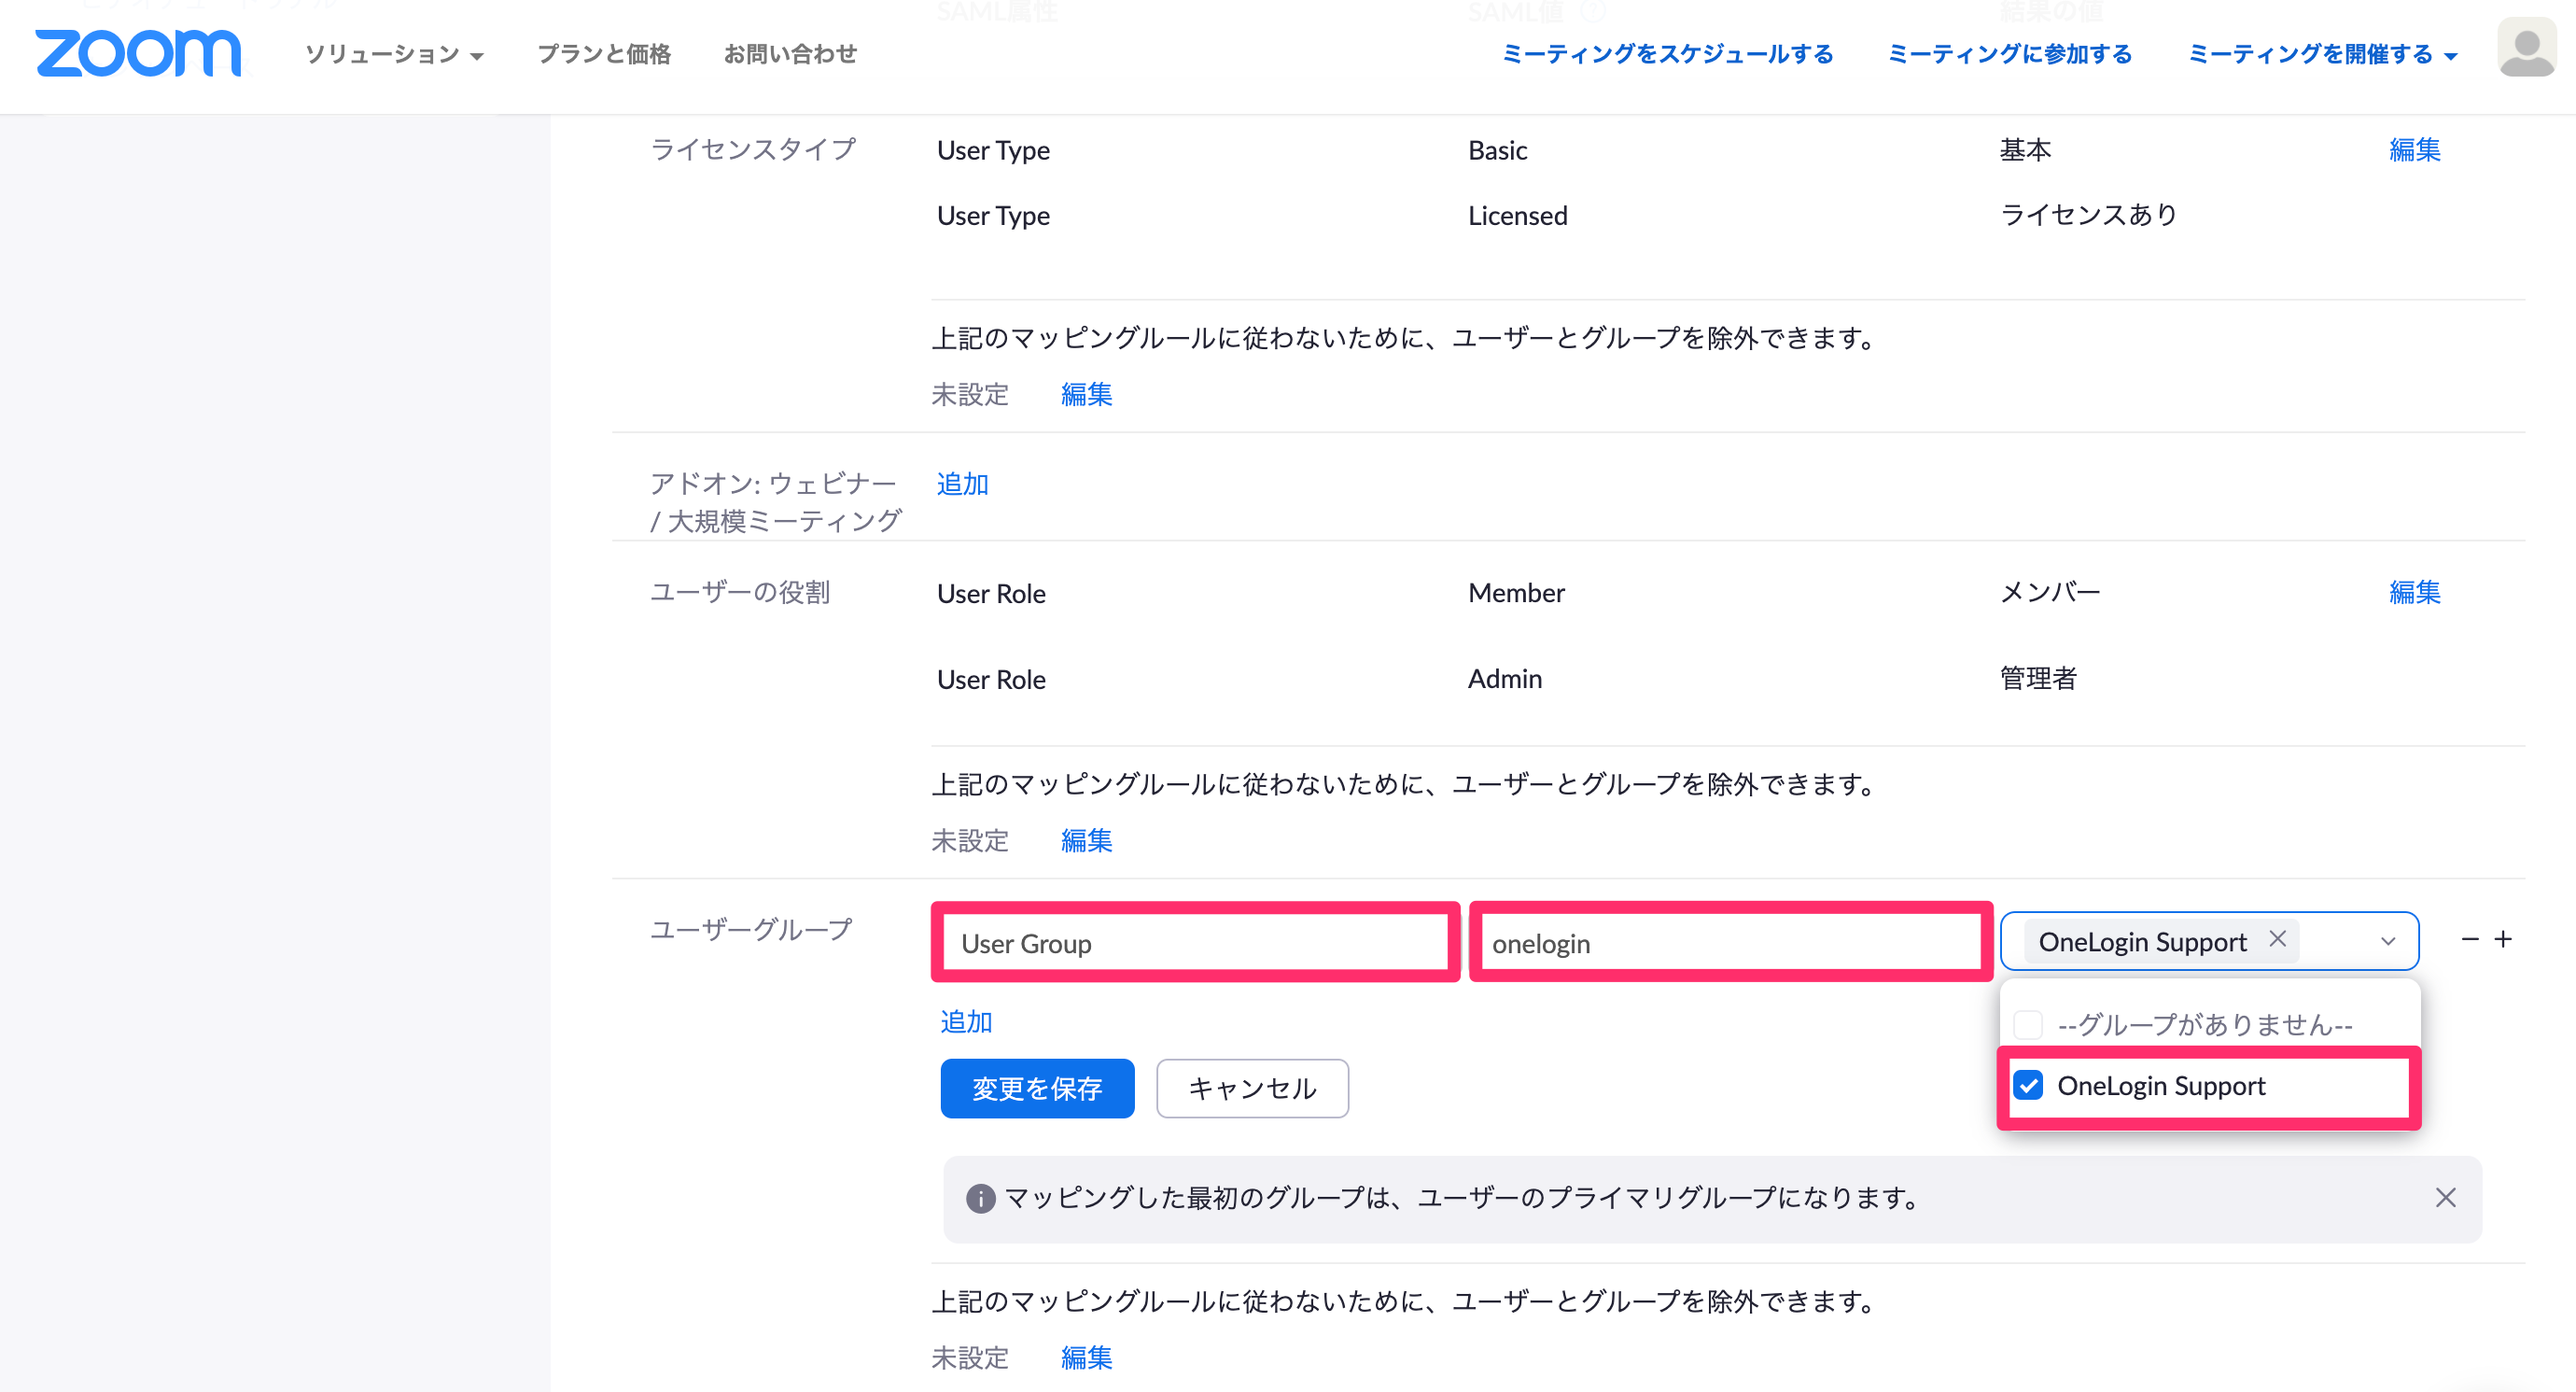Image resolution: width=2576 pixels, height=1392 pixels.
Task: Click ミーティングに参加する link
Action: [x=2010, y=54]
